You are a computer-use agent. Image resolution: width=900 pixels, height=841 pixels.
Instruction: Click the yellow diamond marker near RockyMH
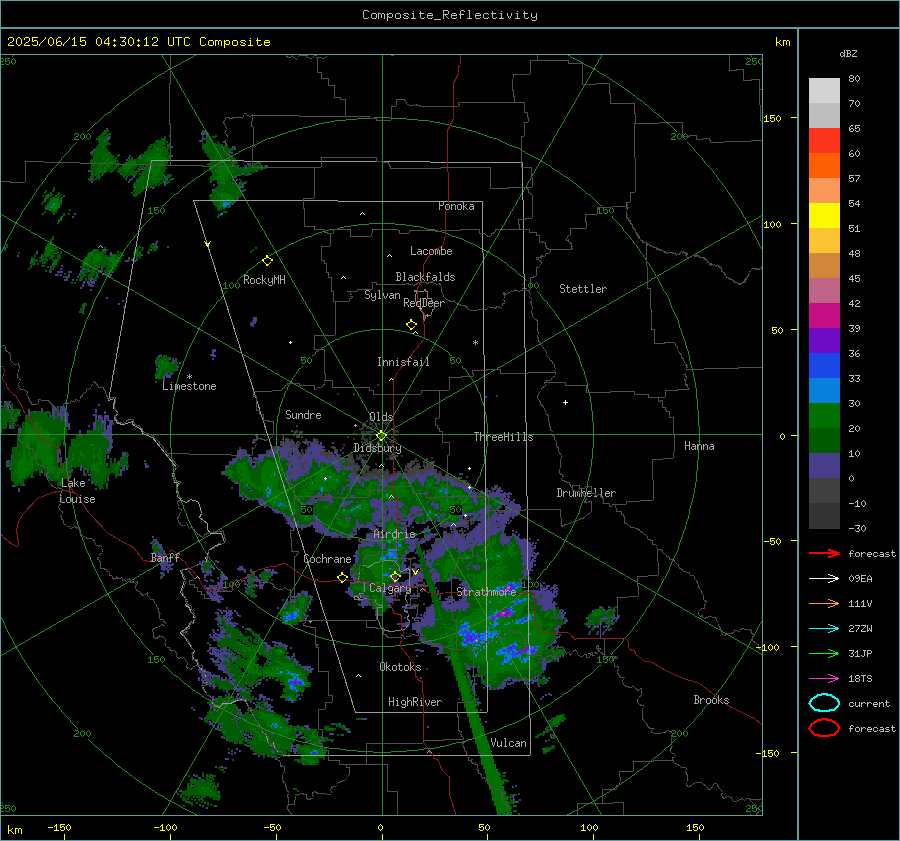click(x=267, y=261)
